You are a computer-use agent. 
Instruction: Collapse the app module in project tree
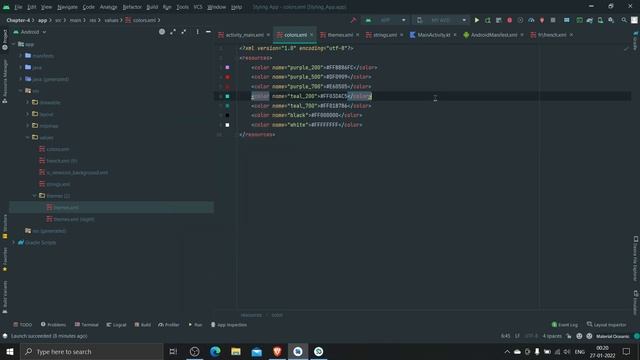(14, 44)
